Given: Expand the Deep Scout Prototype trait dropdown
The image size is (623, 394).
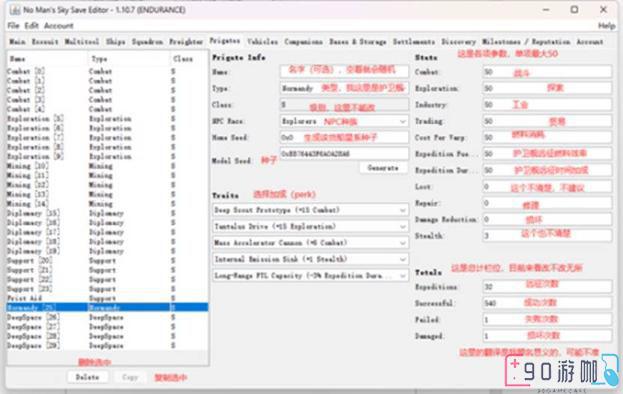Looking at the screenshot, I should click(310, 210).
